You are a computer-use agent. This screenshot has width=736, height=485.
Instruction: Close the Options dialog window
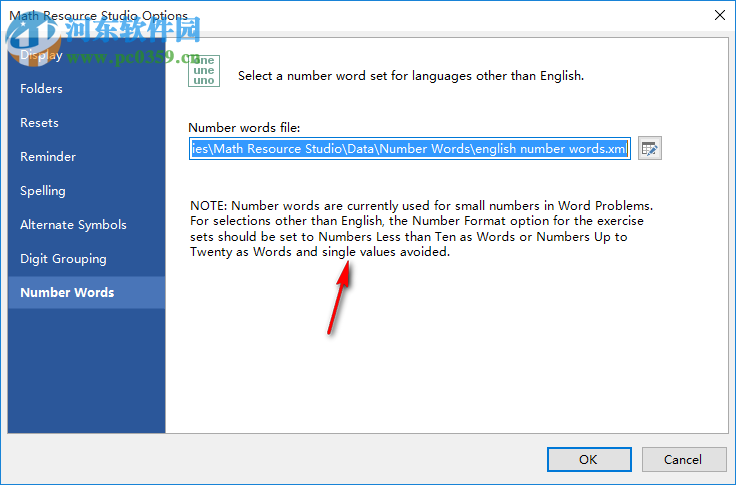coord(720,15)
